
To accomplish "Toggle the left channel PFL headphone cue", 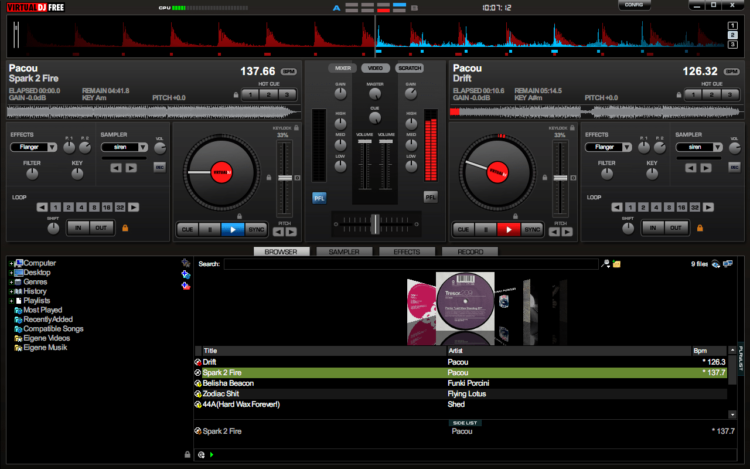I will (319, 198).
